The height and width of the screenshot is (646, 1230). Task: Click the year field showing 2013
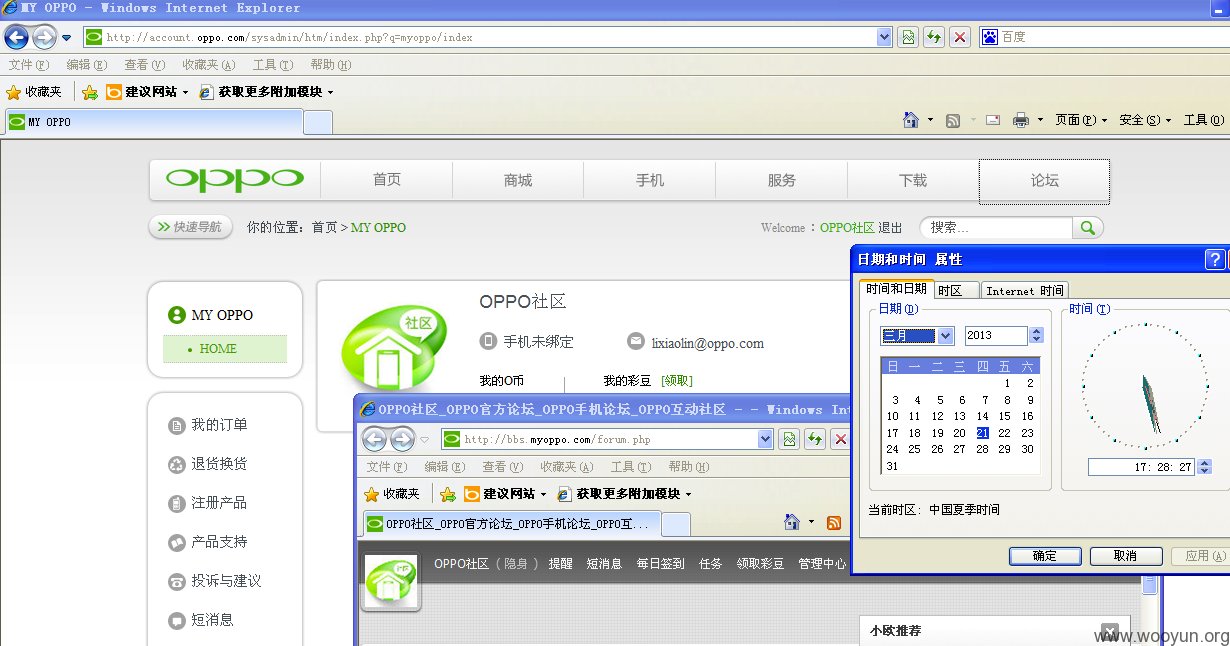(996, 336)
